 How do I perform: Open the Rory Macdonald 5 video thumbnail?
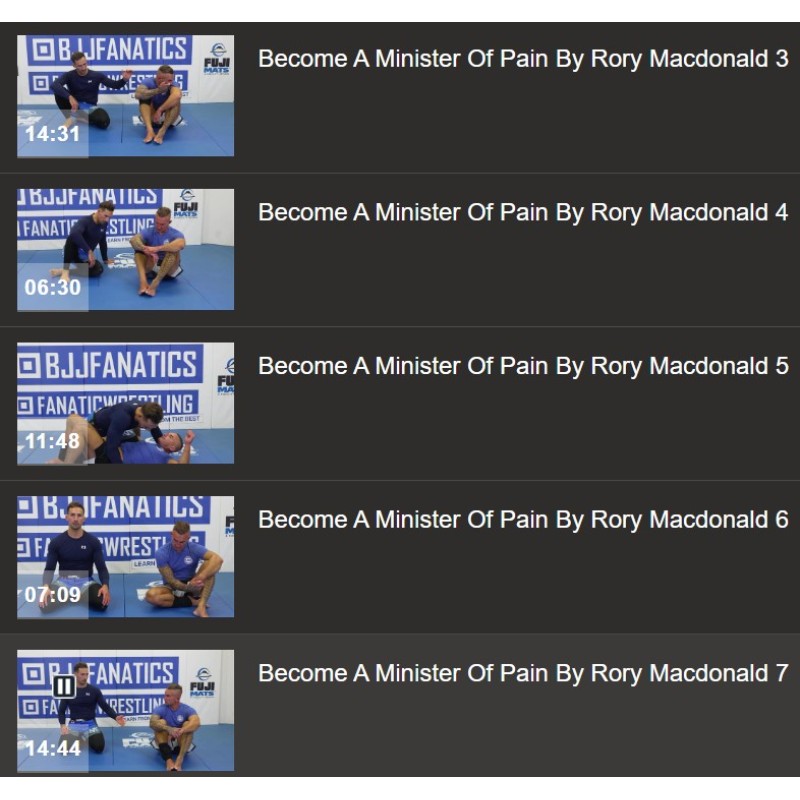tap(126, 403)
